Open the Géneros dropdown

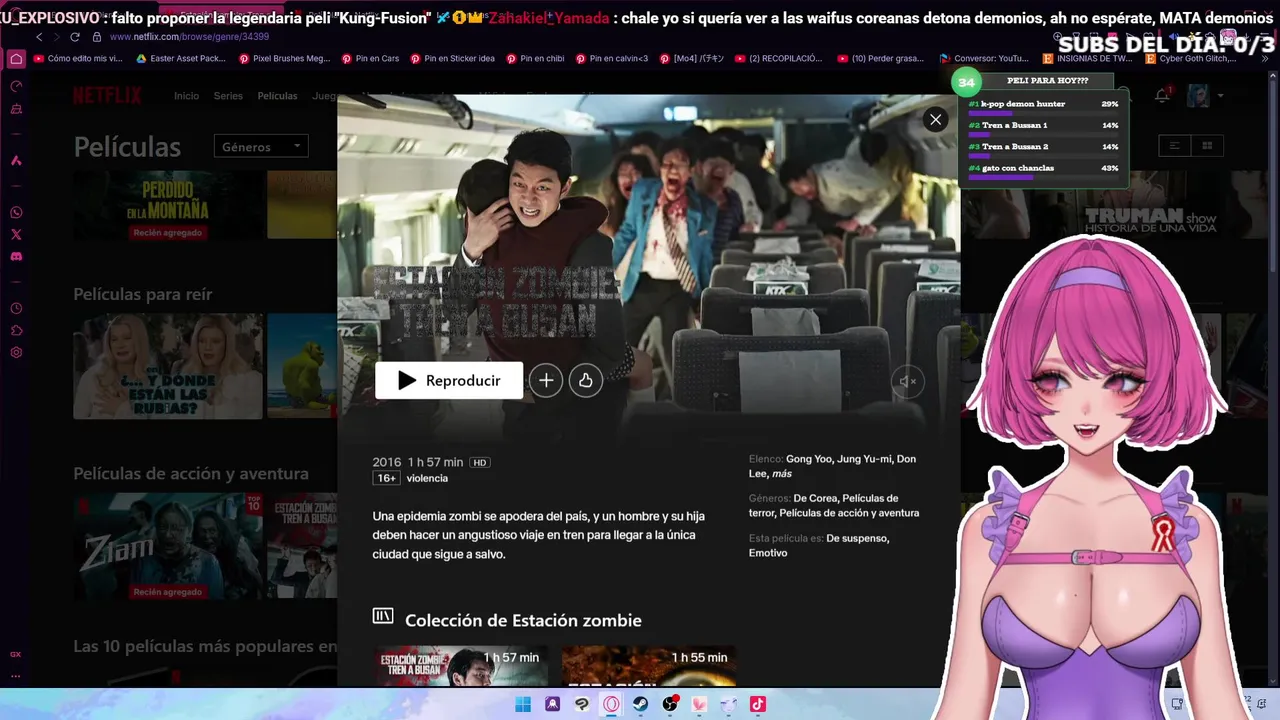coord(261,147)
